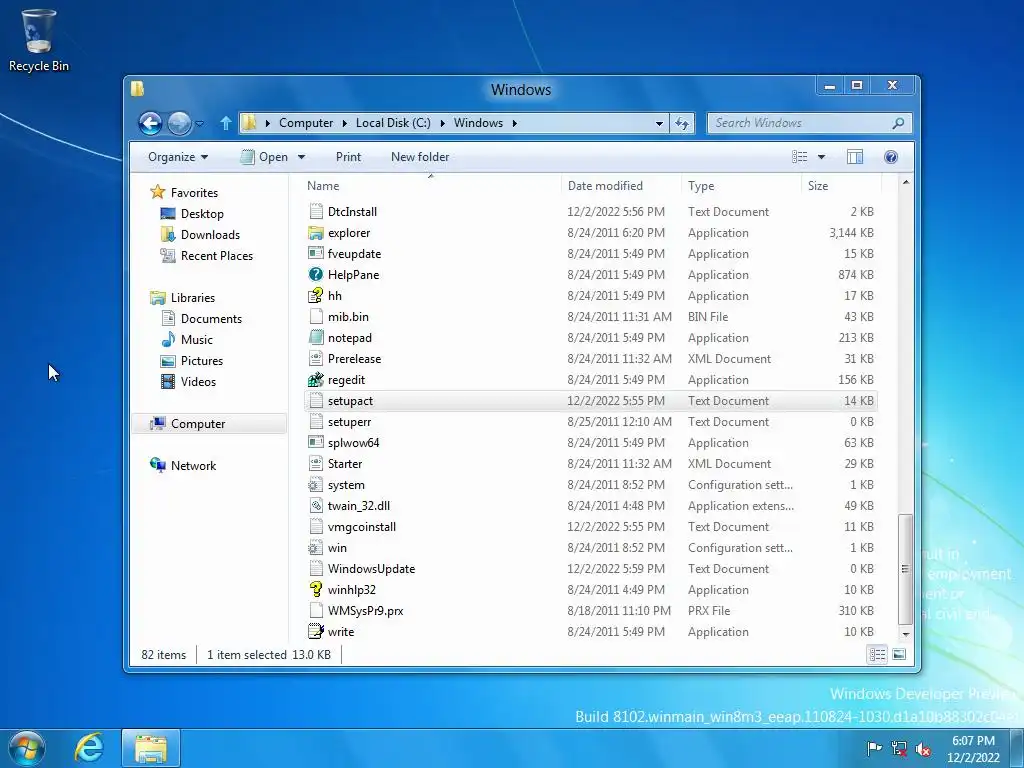
Task: Open Windows Explorer taskbar button
Action: [x=151, y=748]
